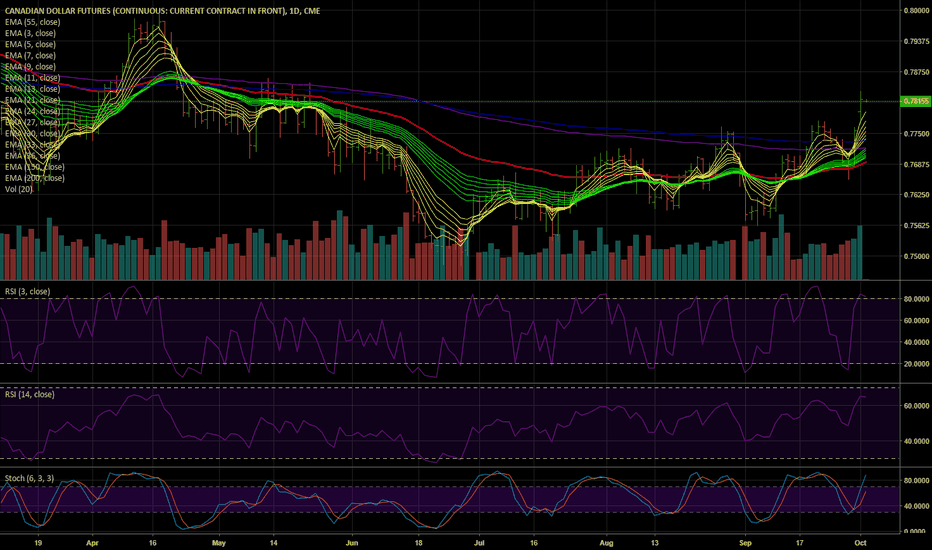Select the EMA (11, close) legend entry
The image size is (932, 550).
point(33,78)
